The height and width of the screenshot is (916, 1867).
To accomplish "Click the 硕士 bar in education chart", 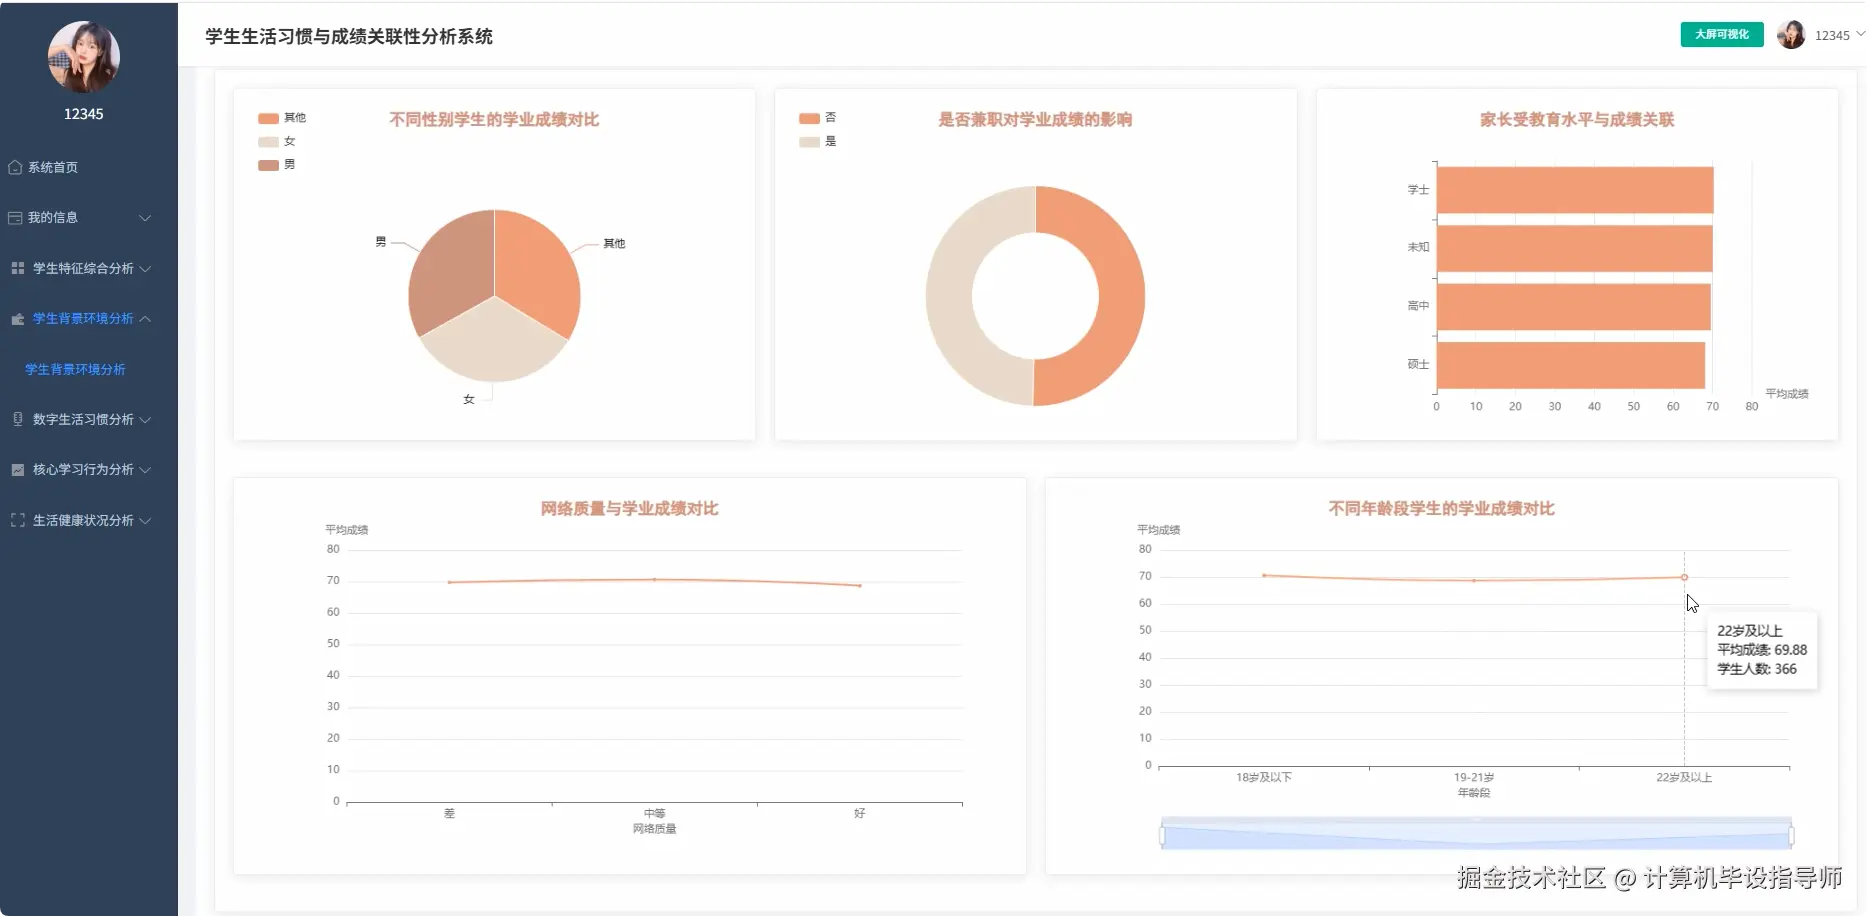I will click(1571, 365).
